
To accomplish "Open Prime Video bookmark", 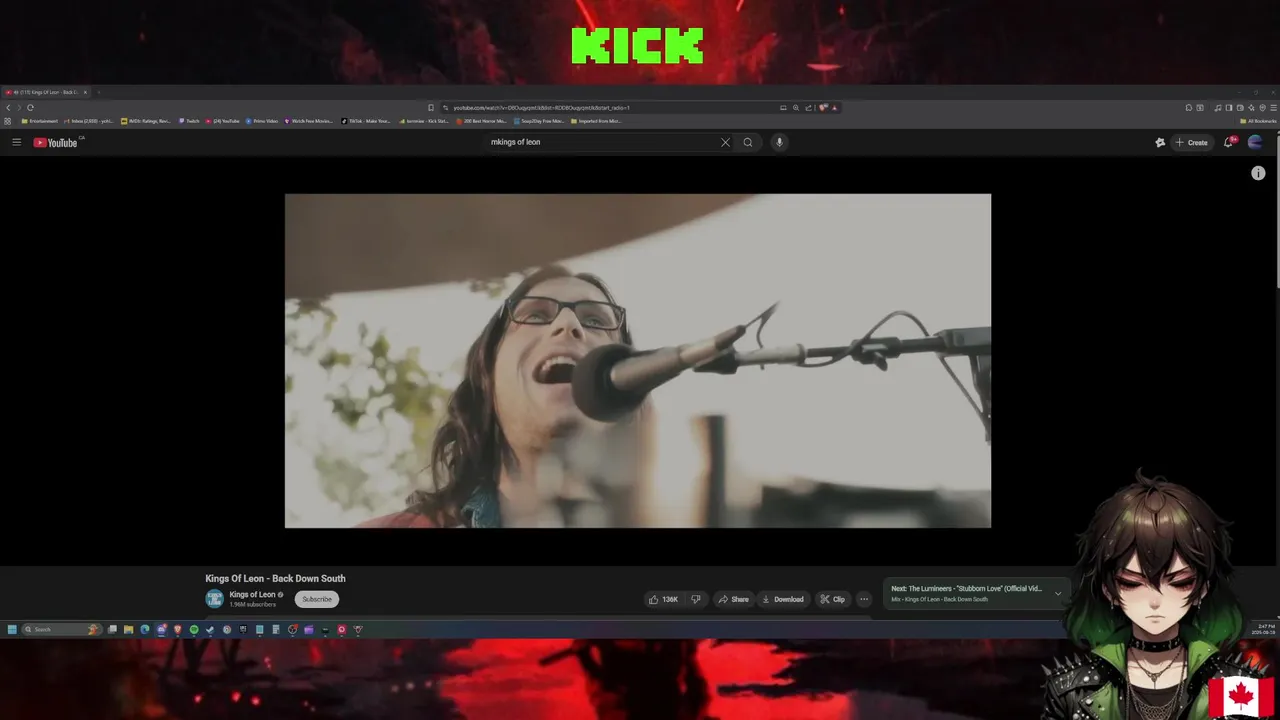I will click(x=262, y=121).
